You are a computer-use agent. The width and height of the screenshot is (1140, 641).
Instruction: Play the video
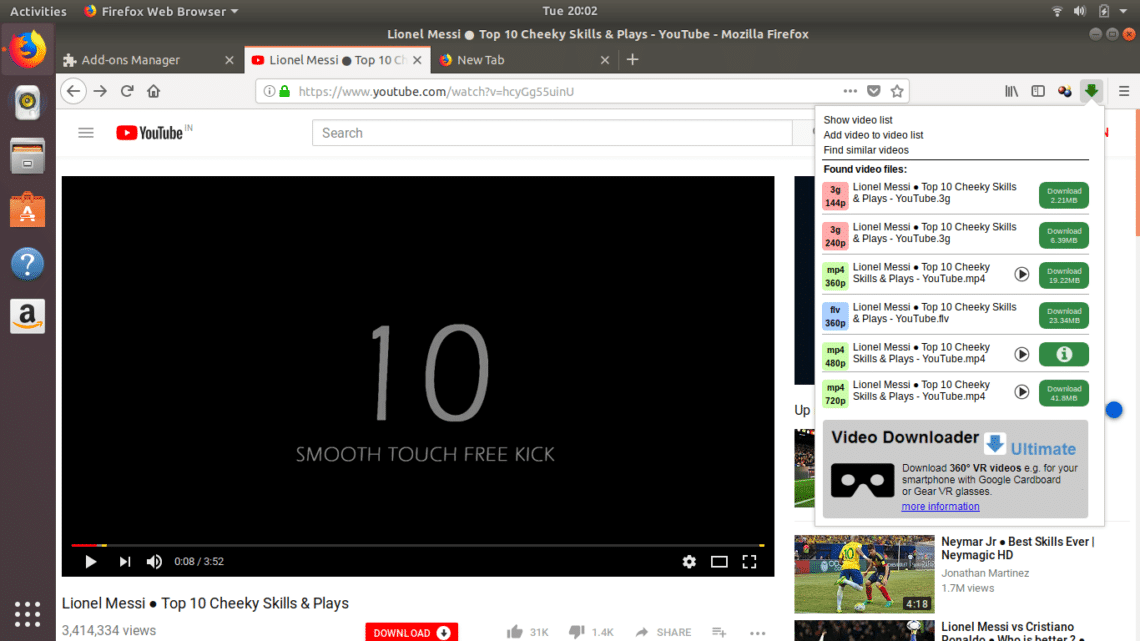(91, 561)
